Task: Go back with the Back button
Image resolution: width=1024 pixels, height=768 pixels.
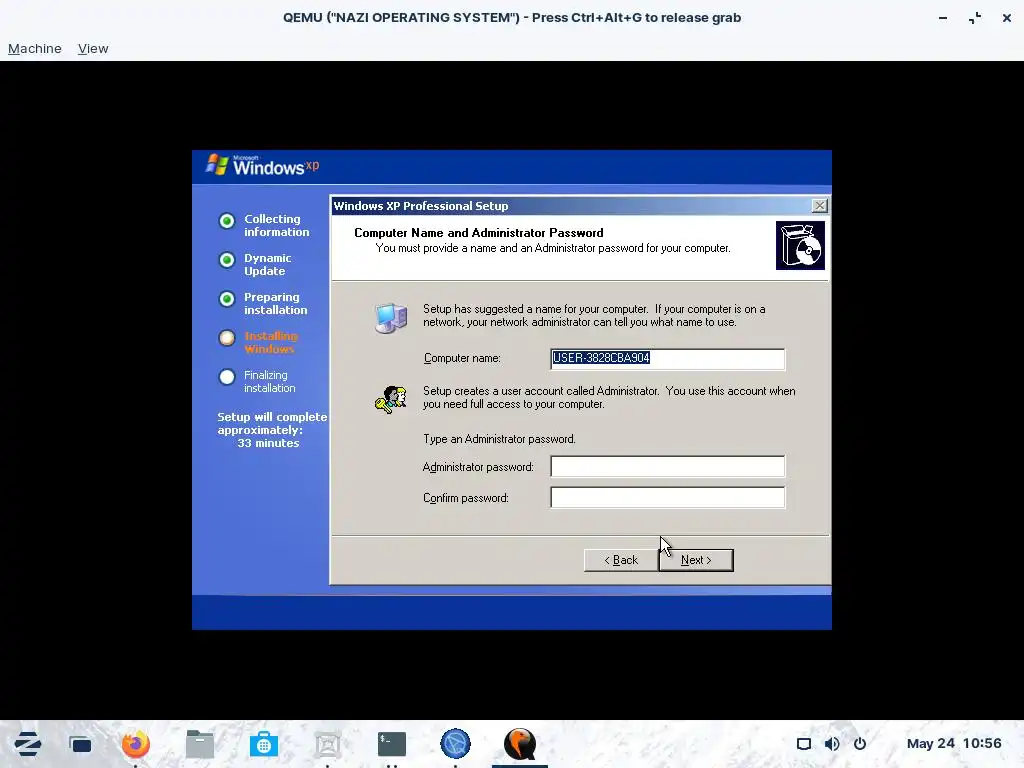Action: [621, 560]
